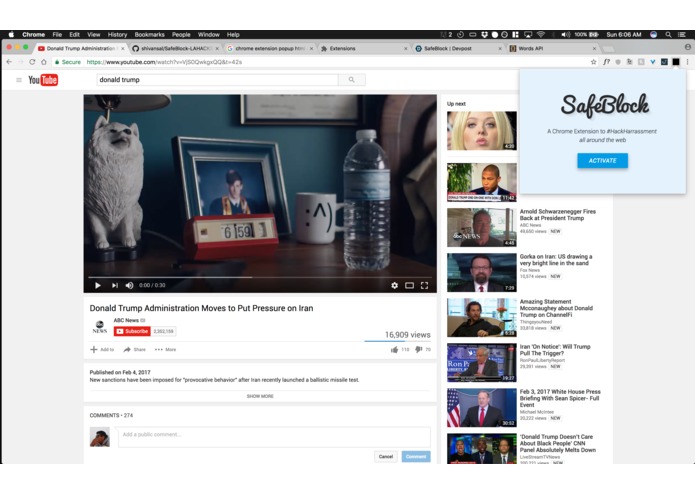Open the File menu
This screenshot has width=695, height=494.
(57, 35)
